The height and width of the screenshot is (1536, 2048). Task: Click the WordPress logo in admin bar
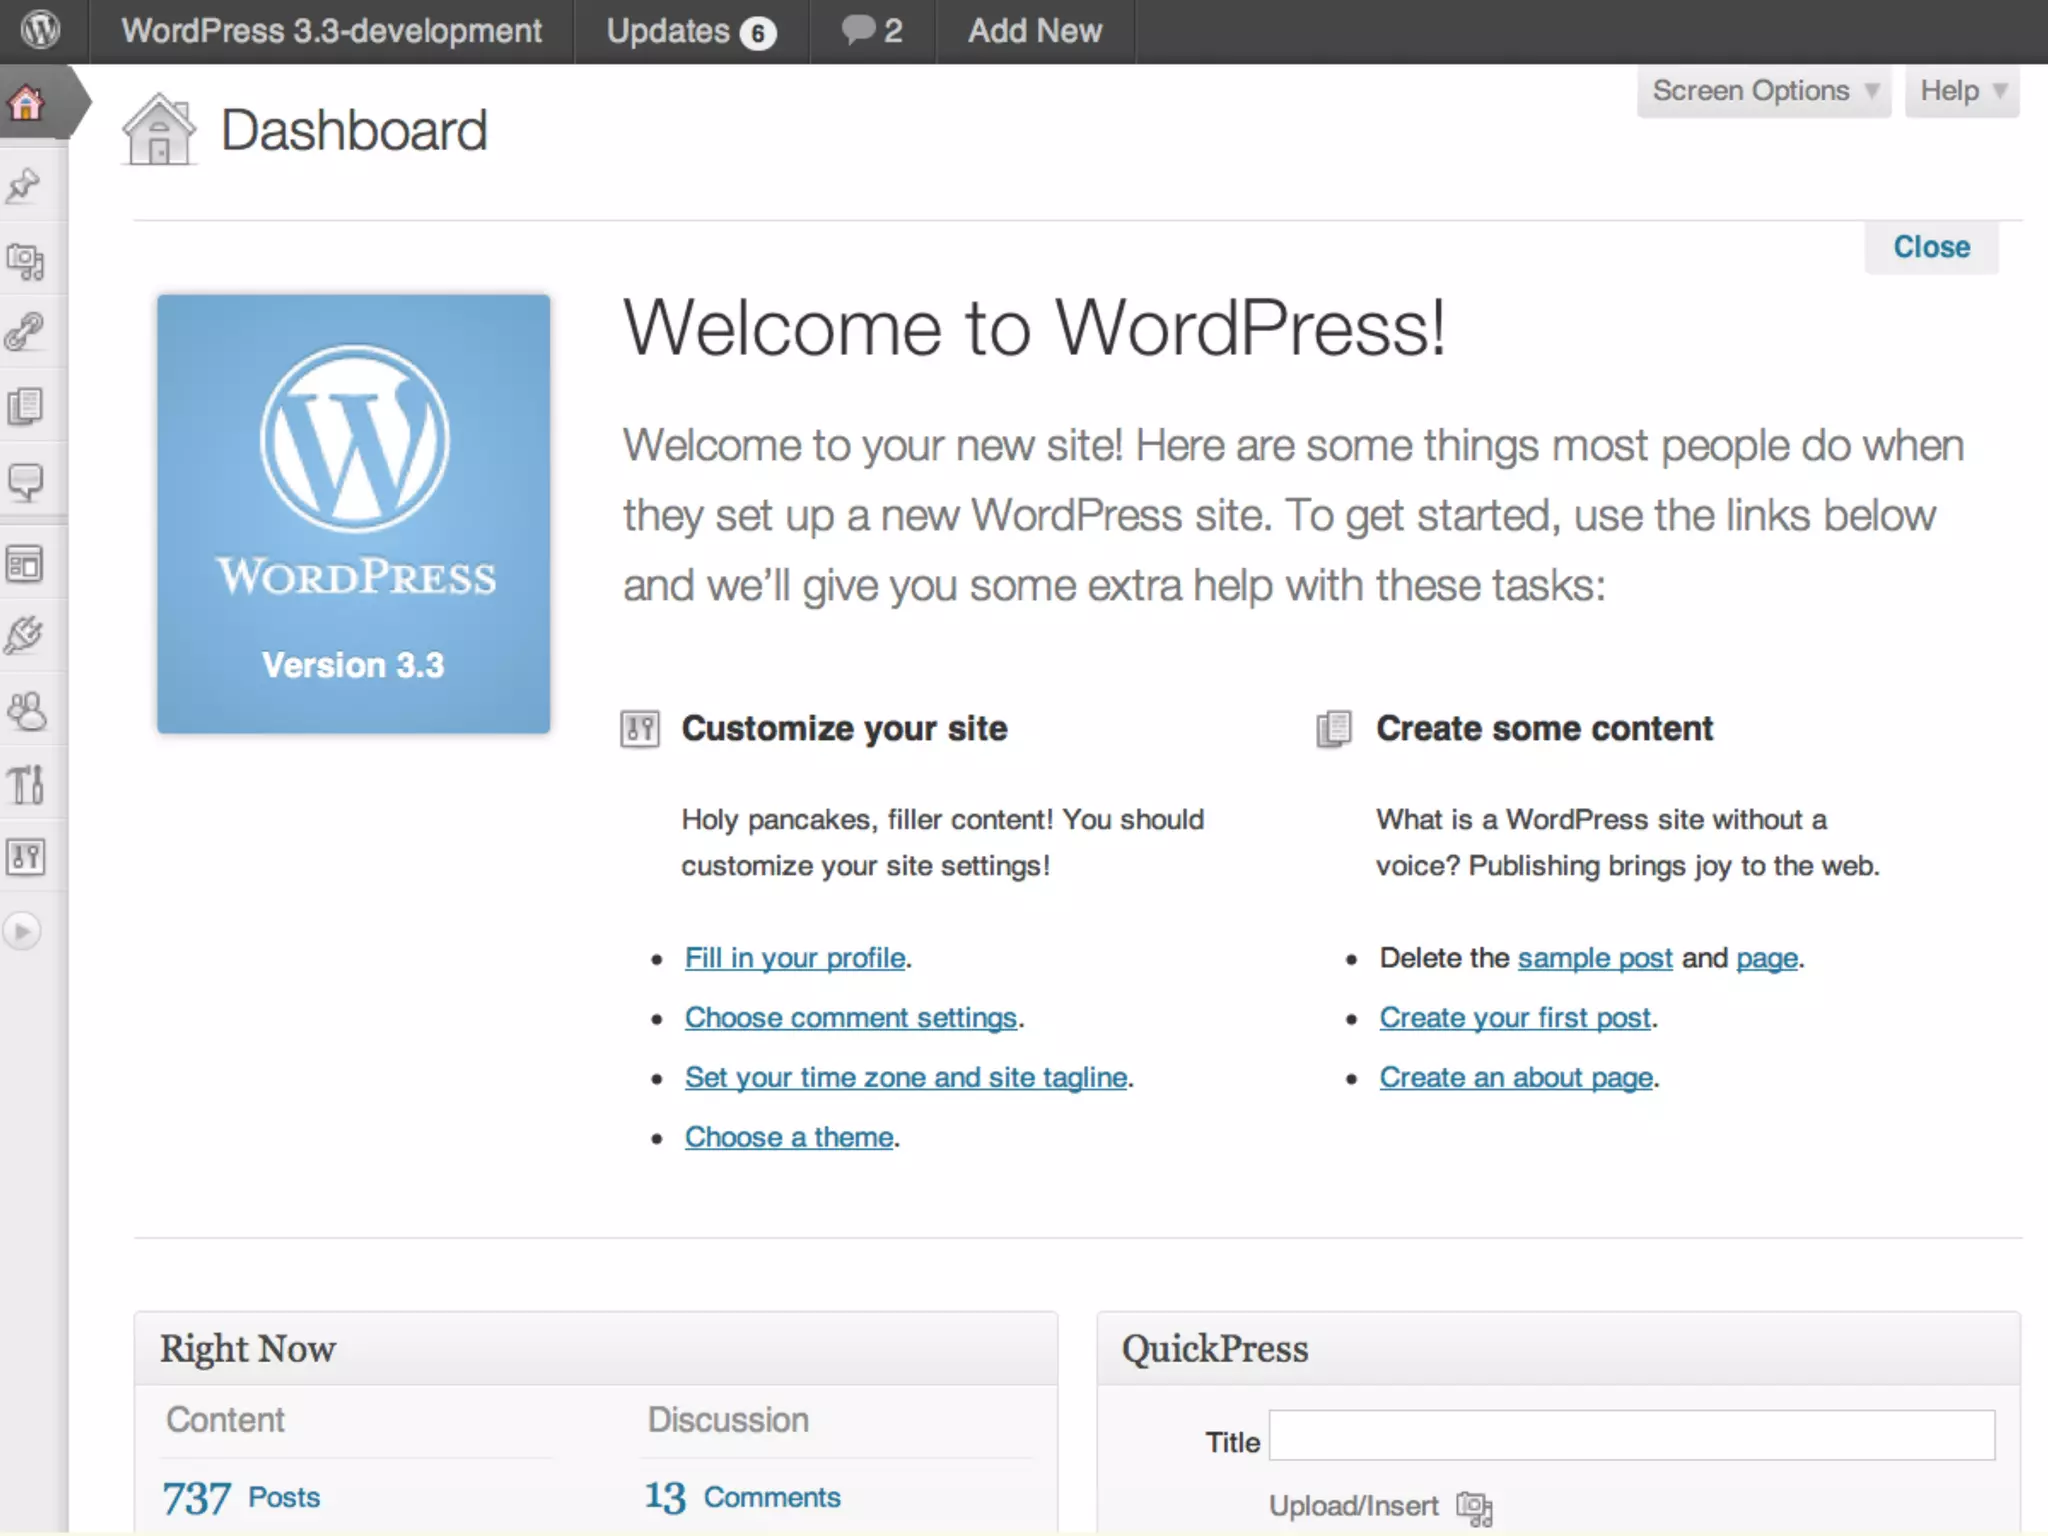point(41,30)
